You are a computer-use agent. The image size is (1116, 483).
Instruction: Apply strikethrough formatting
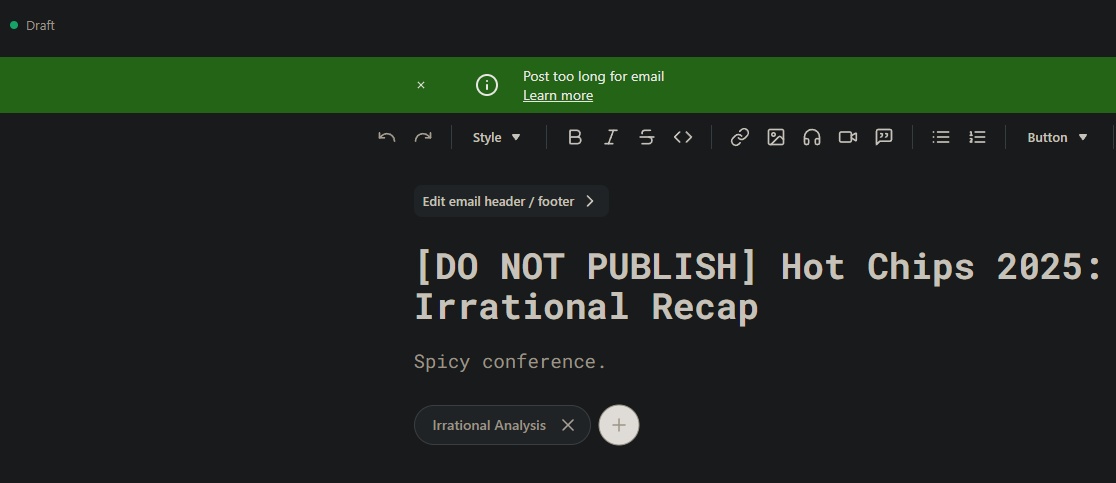pos(647,137)
